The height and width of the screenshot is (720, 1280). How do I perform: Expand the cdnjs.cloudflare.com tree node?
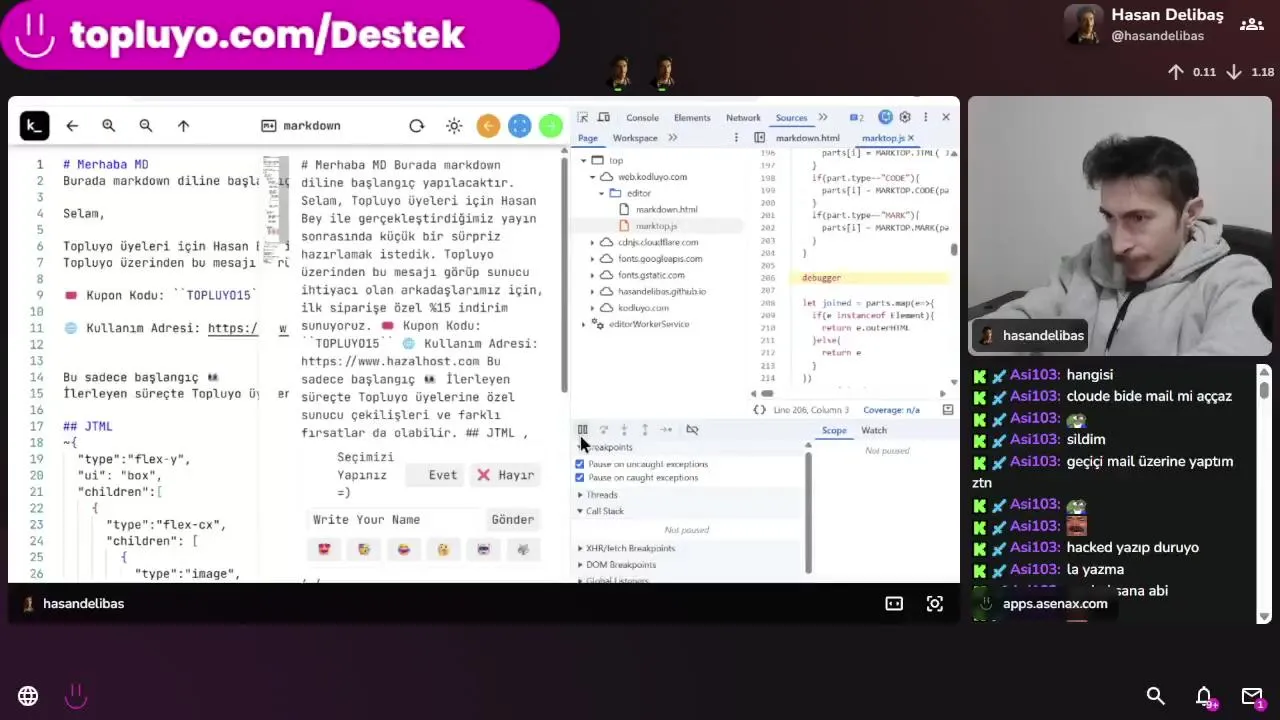point(592,243)
